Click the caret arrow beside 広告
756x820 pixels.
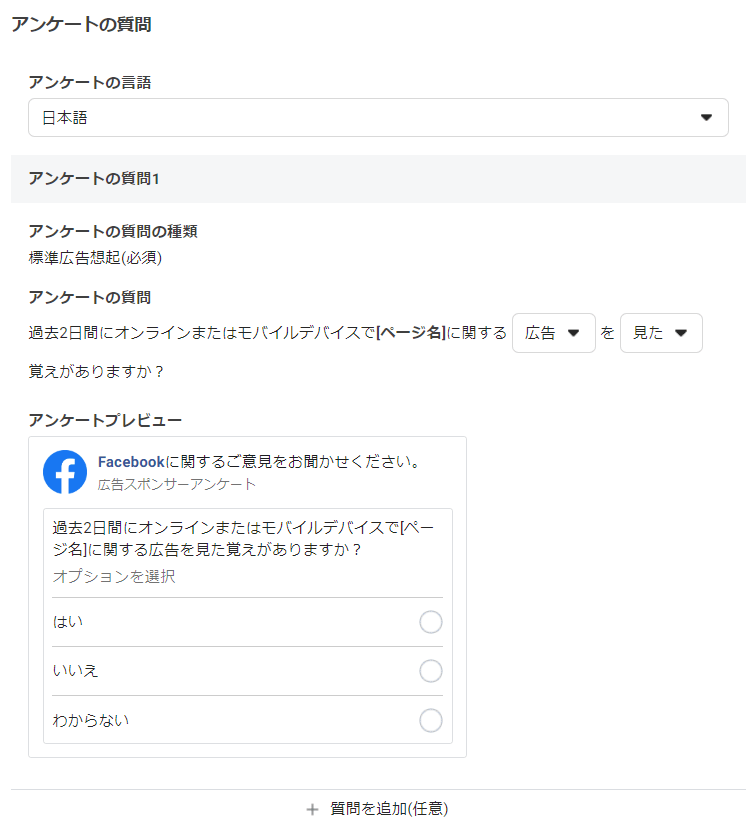pyautogui.click(x=574, y=333)
